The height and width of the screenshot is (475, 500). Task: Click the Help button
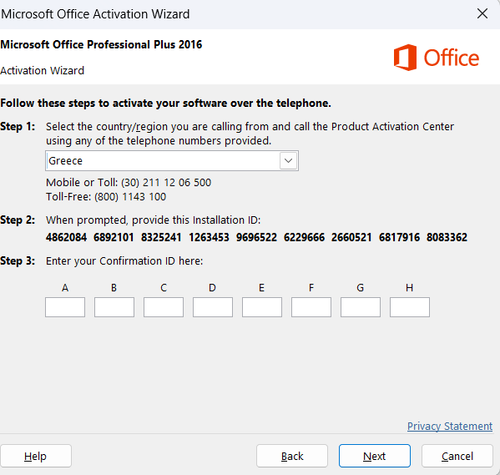[36, 456]
